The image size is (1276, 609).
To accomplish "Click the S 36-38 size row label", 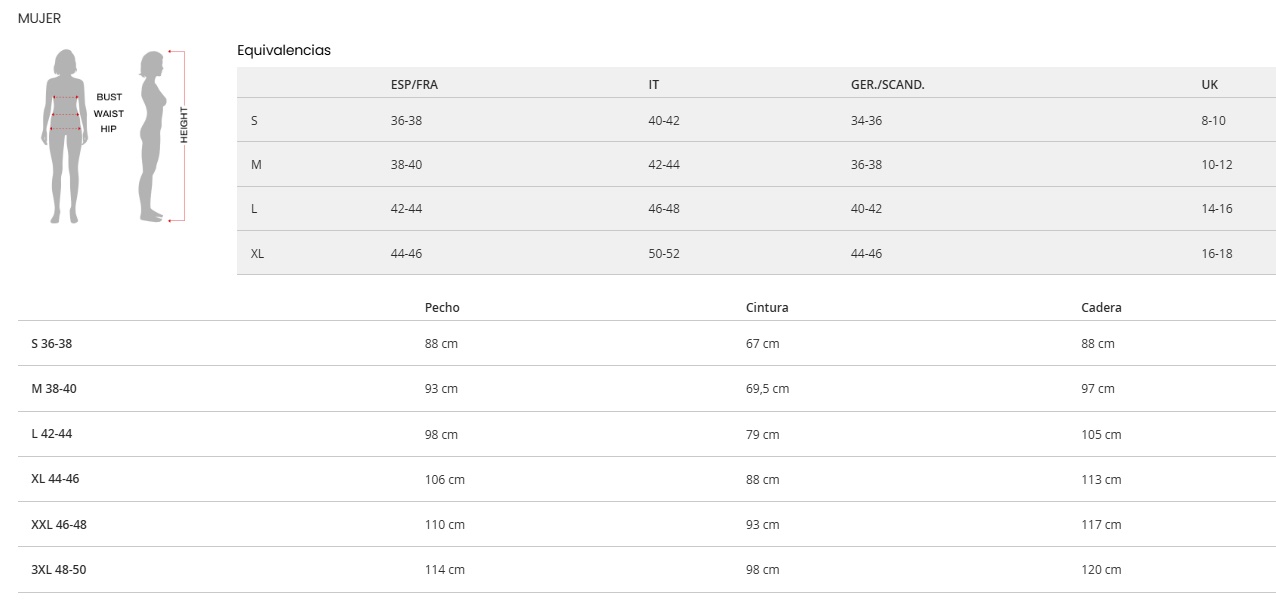I will tap(52, 343).
